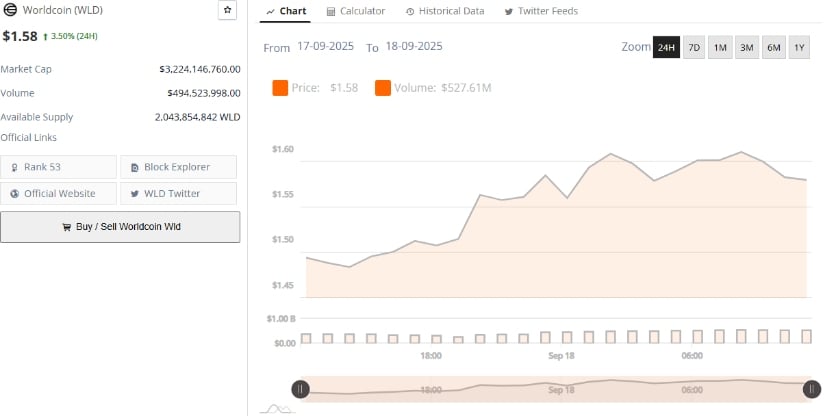Click the globe icon in Official Website
The width and height of the screenshot is (825, 416).
(15, 194)
